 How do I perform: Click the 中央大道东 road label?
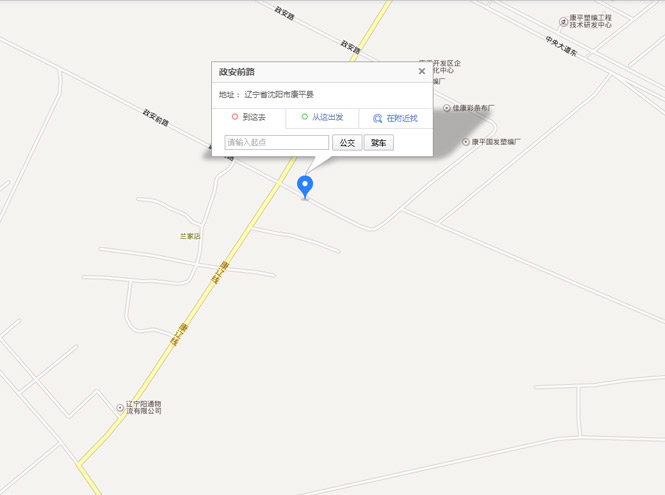click(x=561, y=46)
